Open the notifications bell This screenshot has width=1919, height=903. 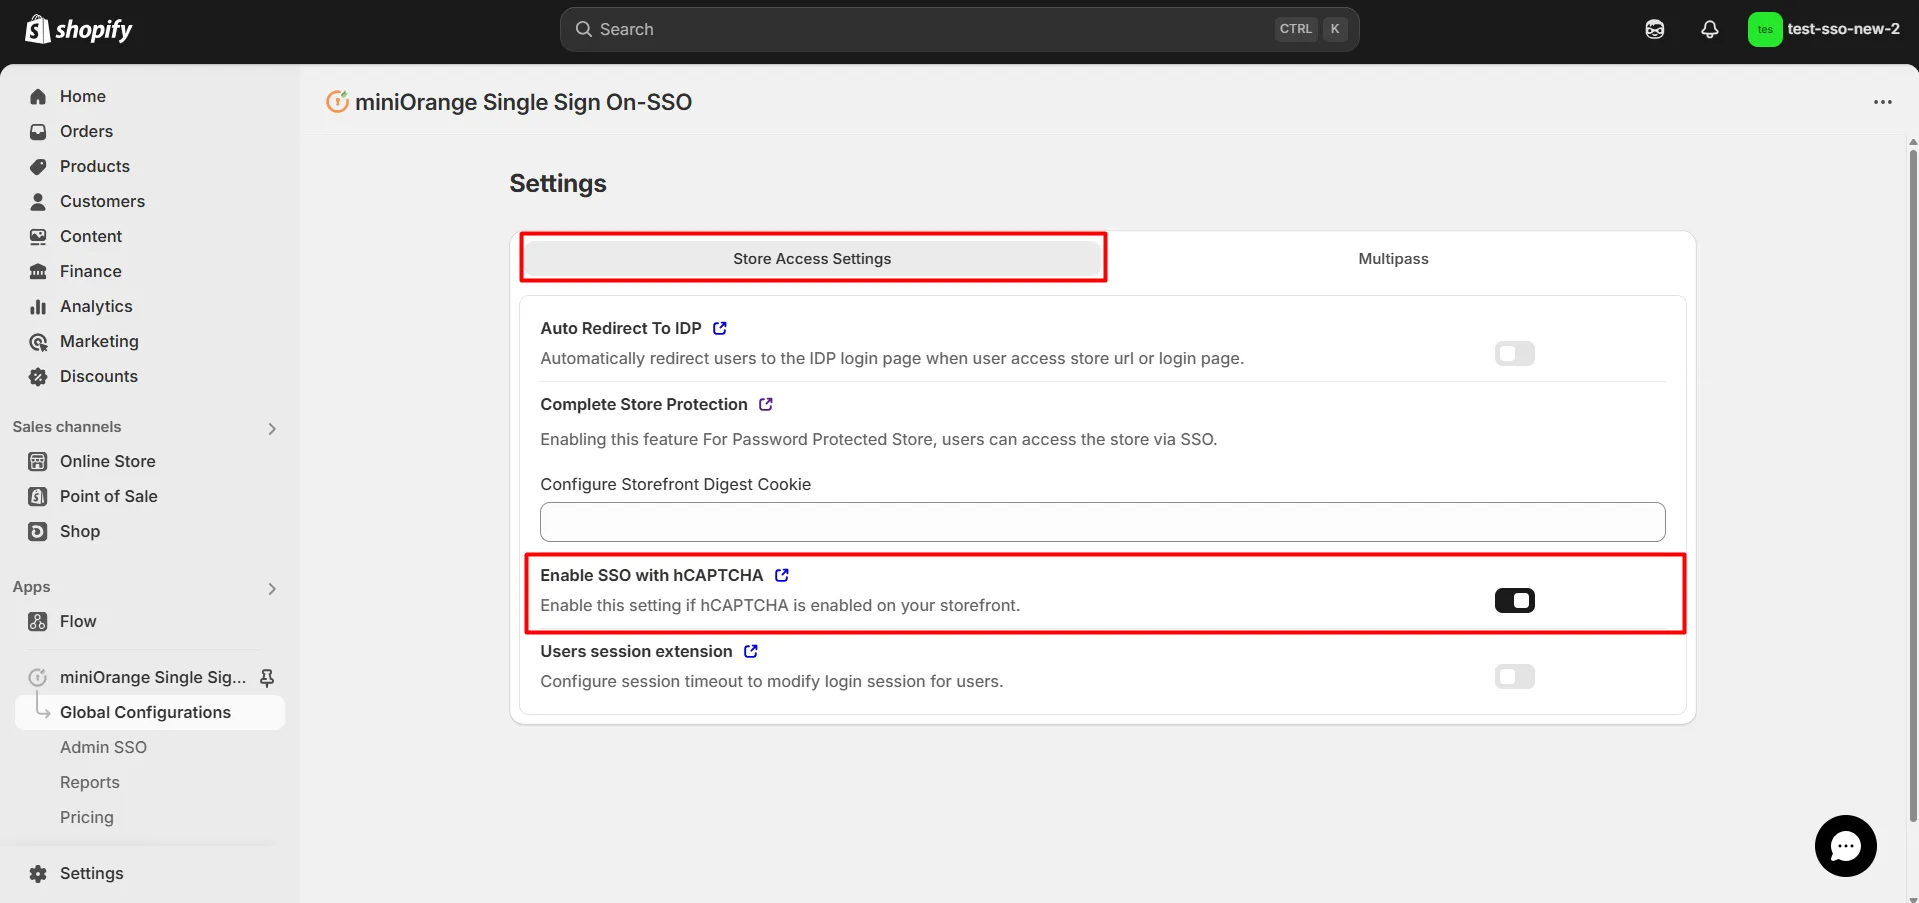[x=1710, y=30]
